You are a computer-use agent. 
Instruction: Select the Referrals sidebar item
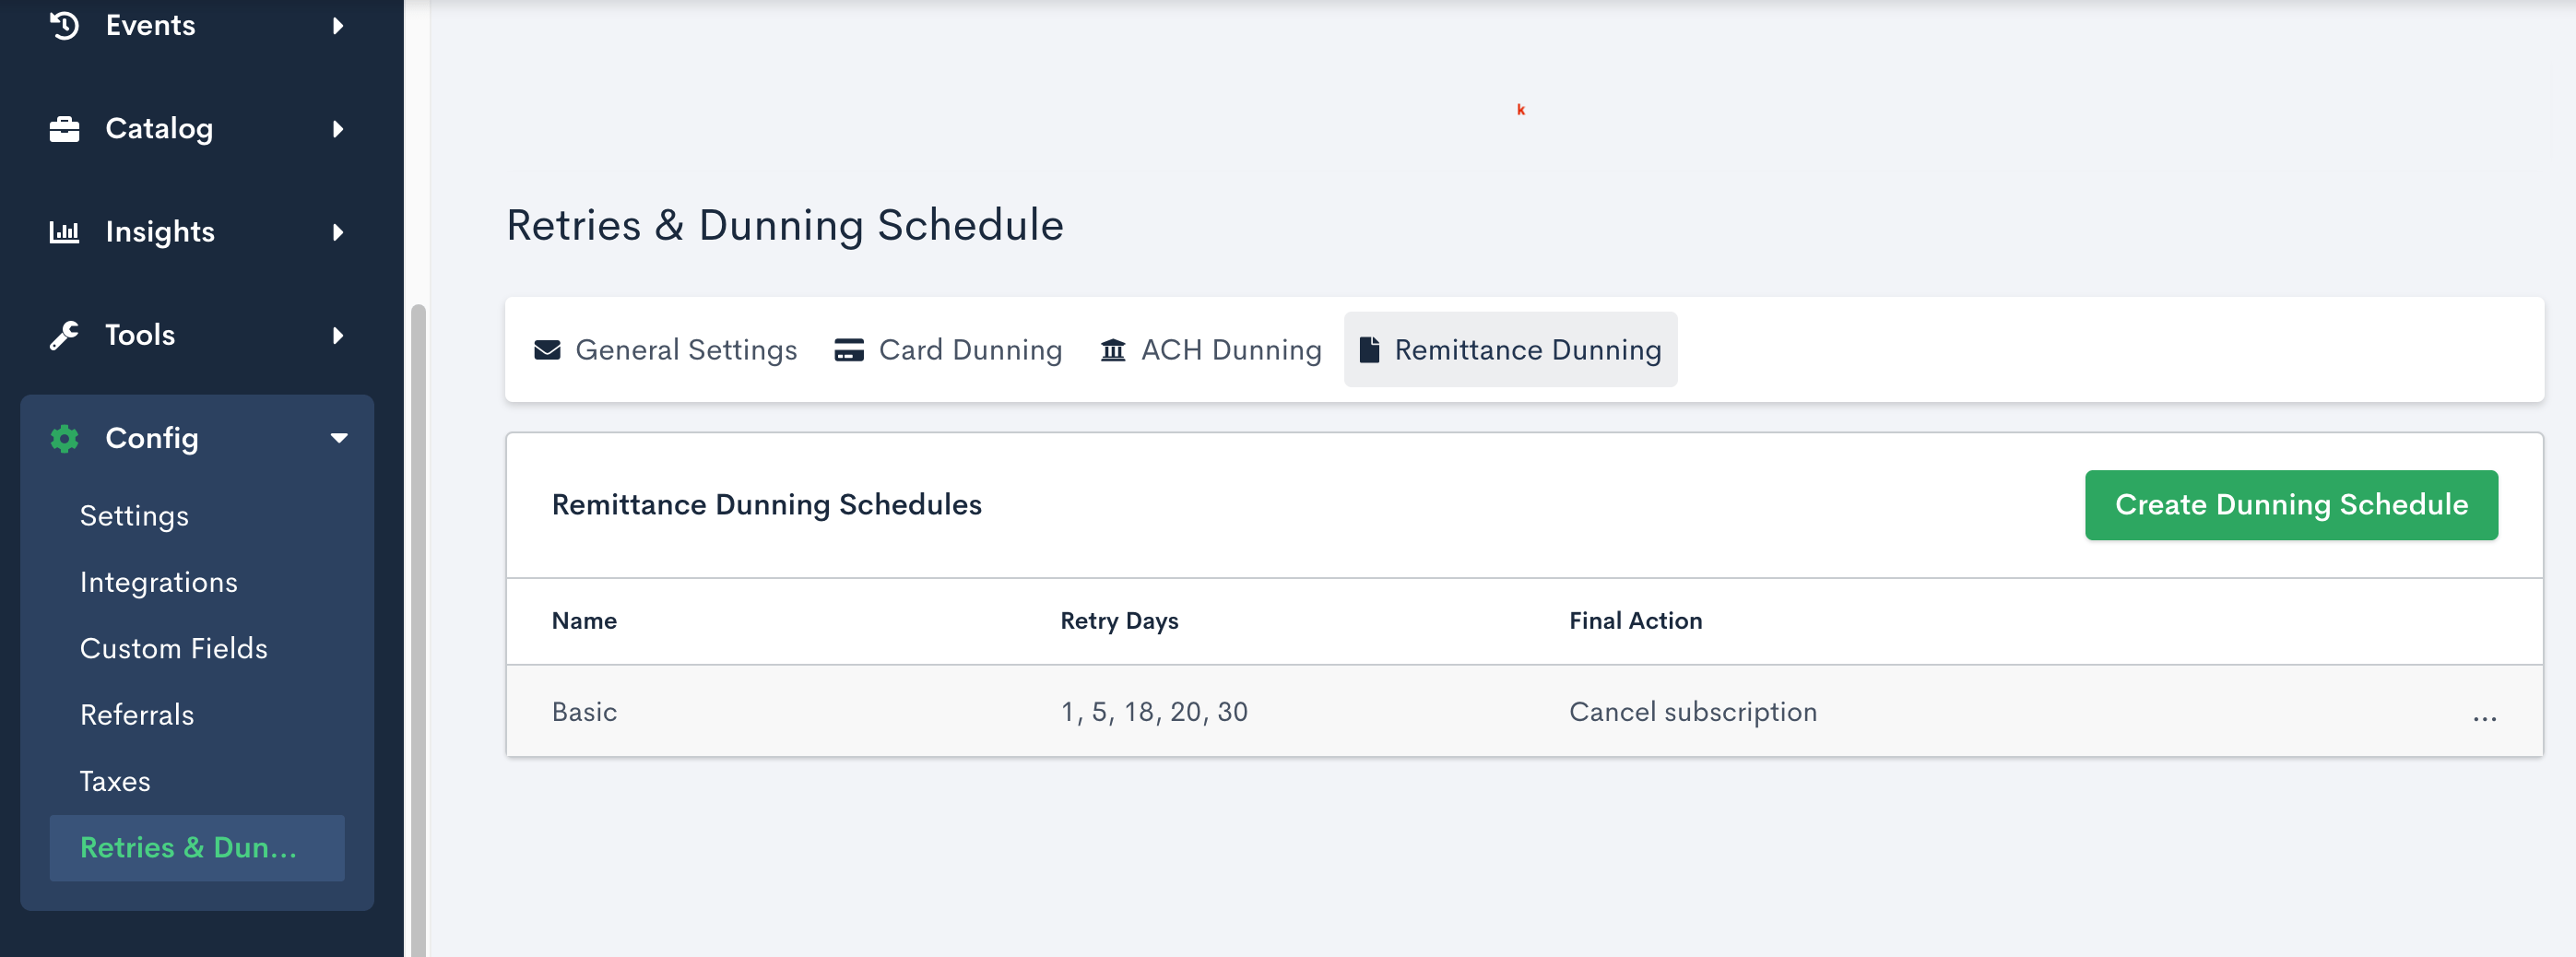137,715
